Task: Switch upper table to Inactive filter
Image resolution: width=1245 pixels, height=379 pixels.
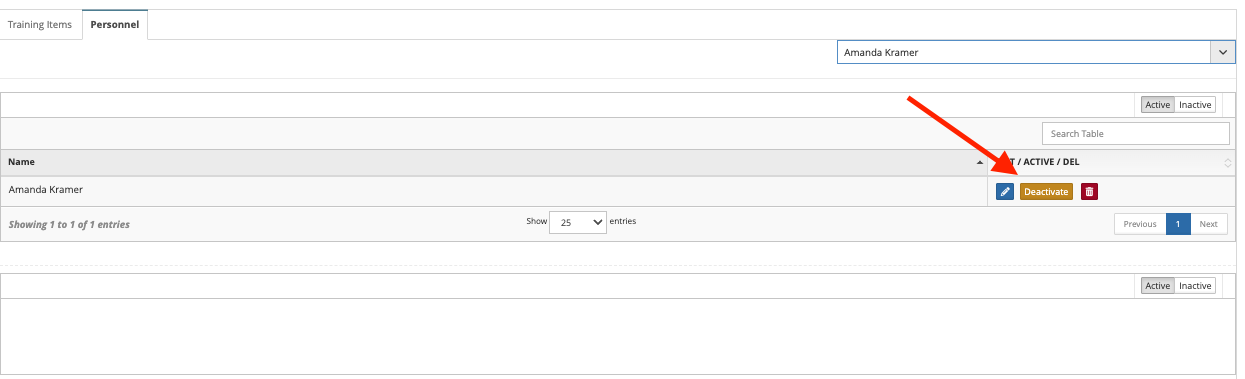Action: point(1195,105)
